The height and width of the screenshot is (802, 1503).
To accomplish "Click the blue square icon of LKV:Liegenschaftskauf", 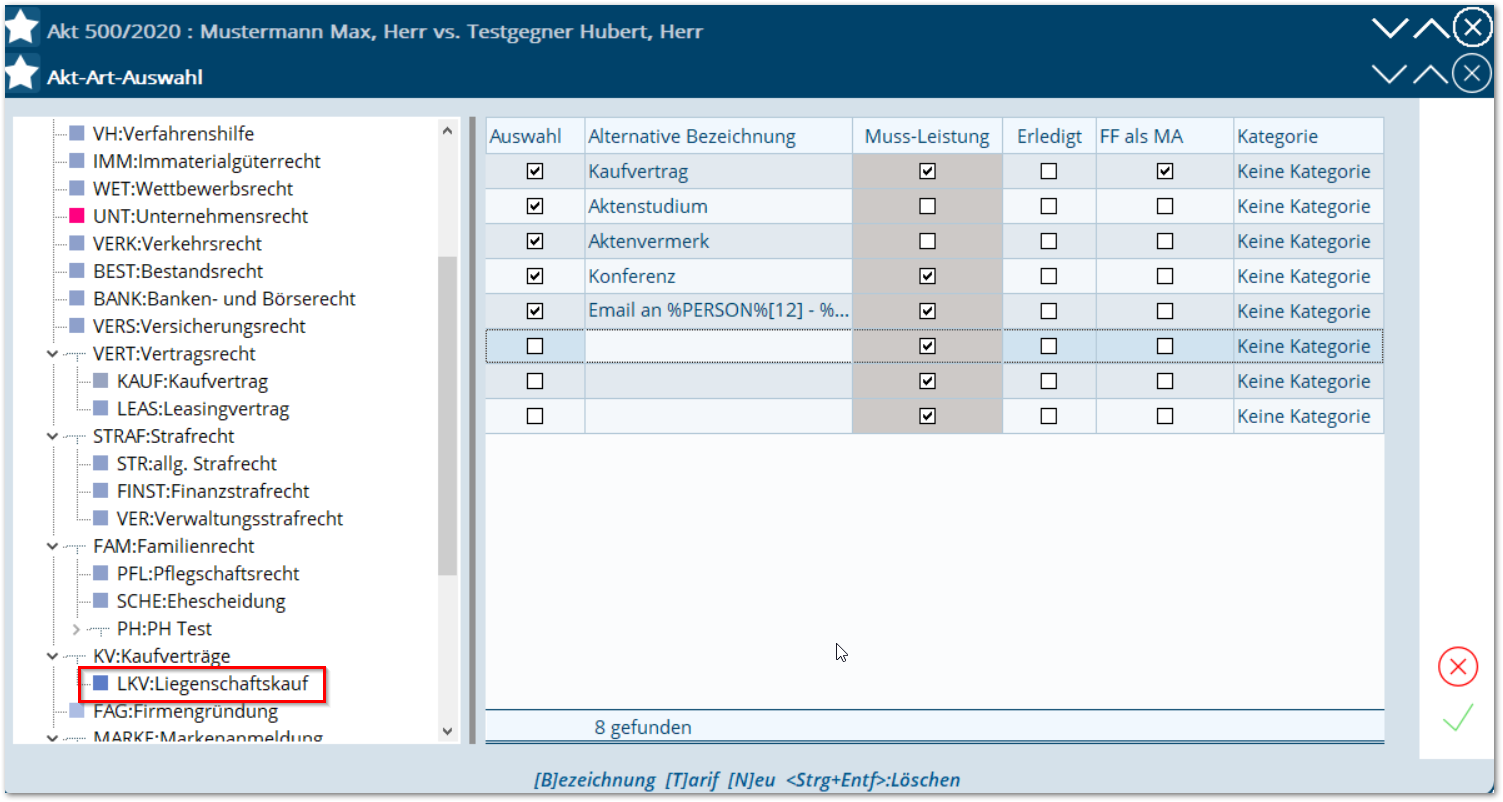I will tap(100, 684).
